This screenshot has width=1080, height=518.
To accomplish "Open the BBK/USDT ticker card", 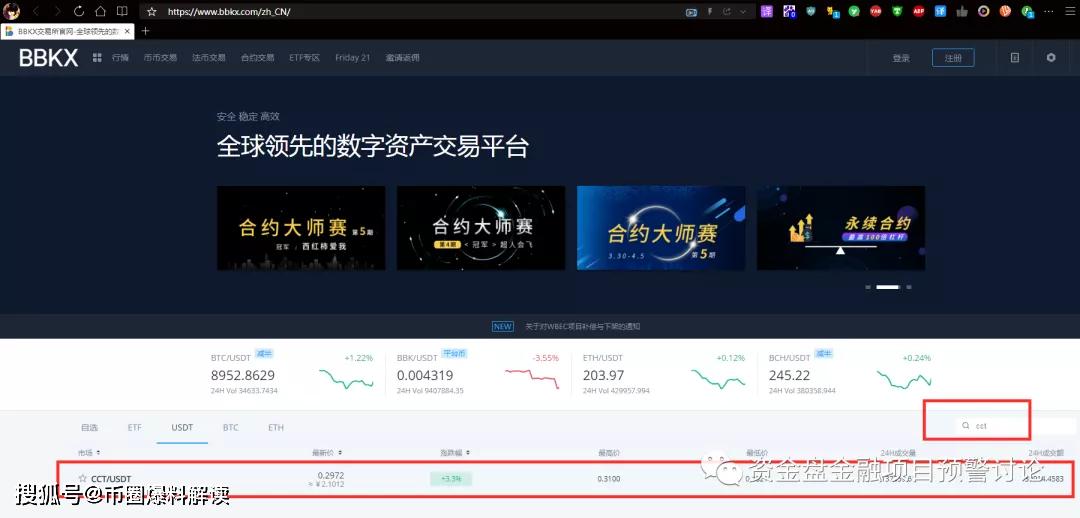I will click(x=478, y=374).
